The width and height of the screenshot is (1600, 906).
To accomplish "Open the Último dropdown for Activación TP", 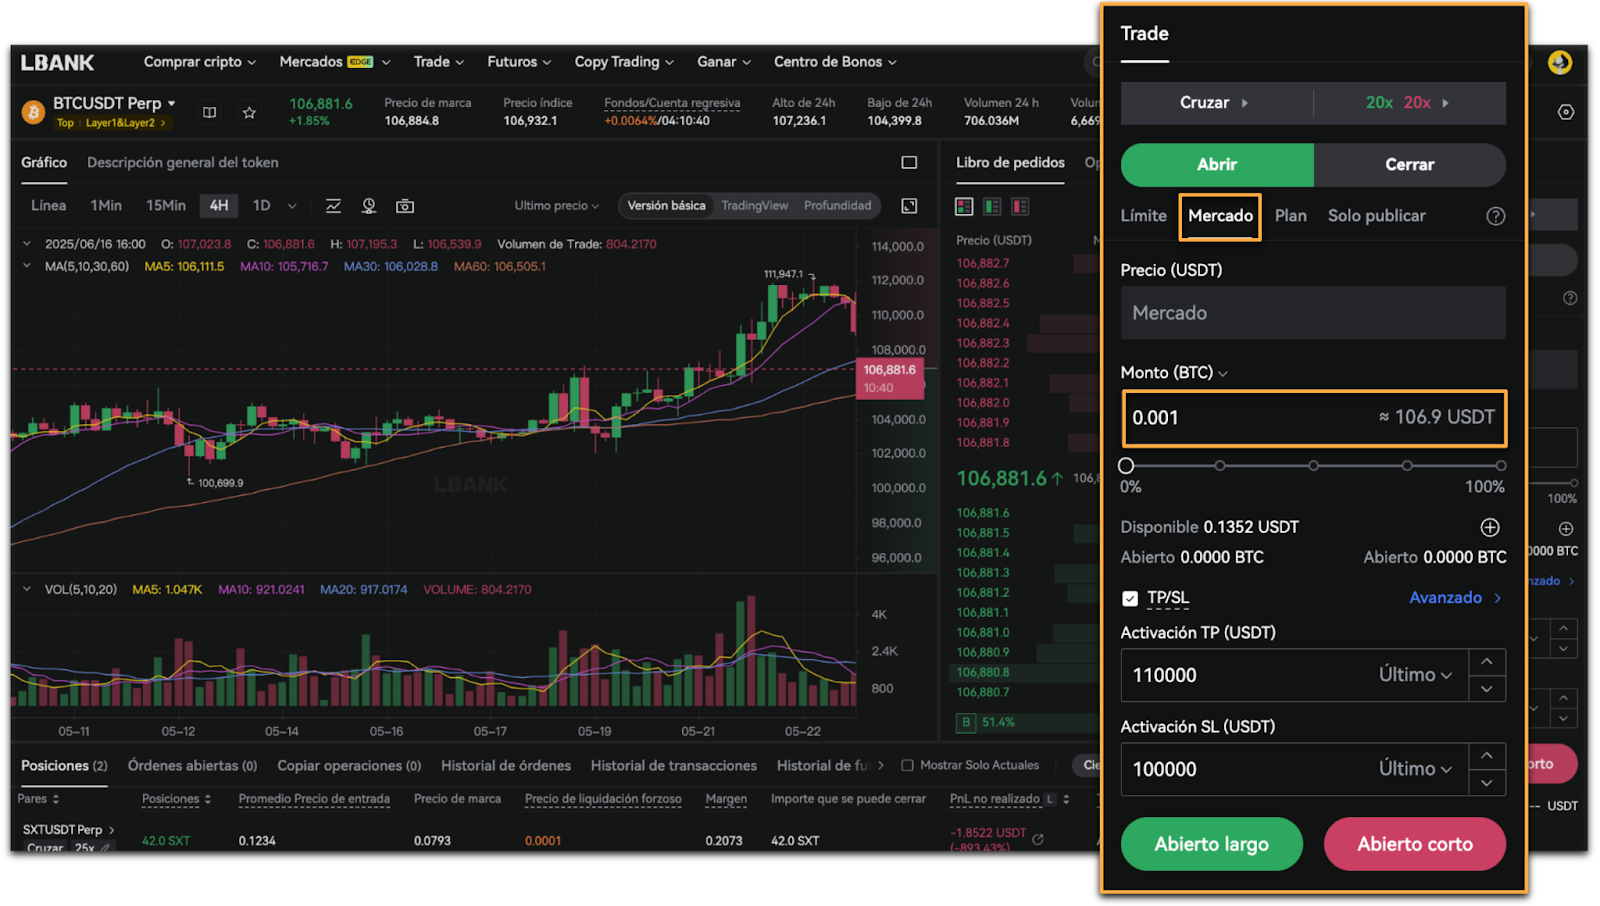I will pyautogui.click(x=1415, y=675).
